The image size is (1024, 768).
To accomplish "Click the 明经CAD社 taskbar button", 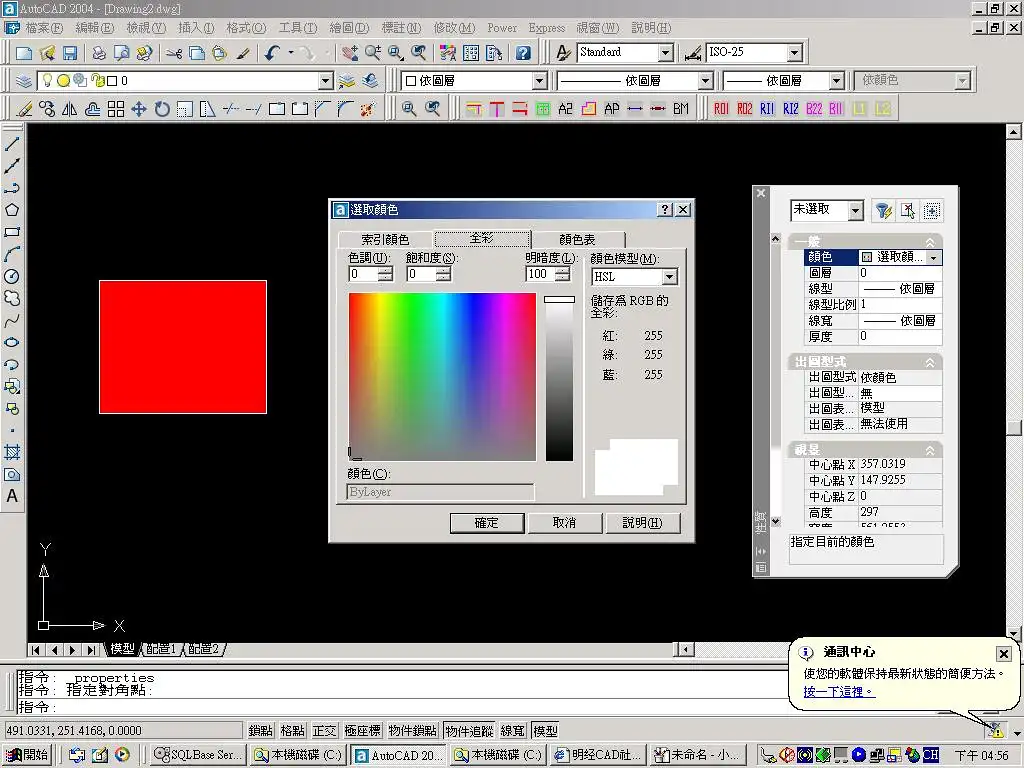I will [599, 755].
